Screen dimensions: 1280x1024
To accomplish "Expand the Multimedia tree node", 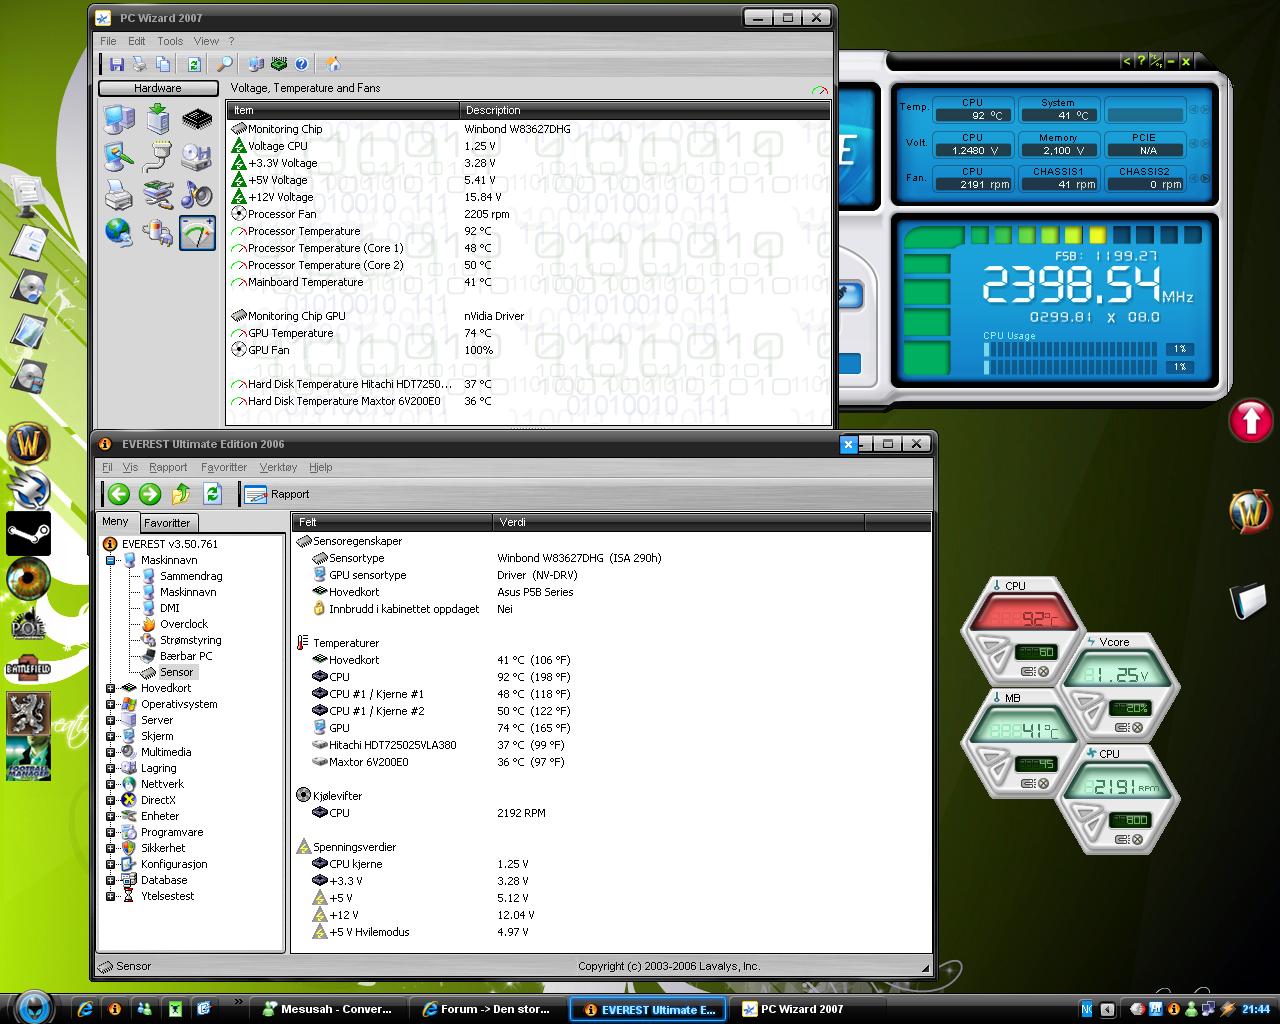I will [x=110, y=752].
